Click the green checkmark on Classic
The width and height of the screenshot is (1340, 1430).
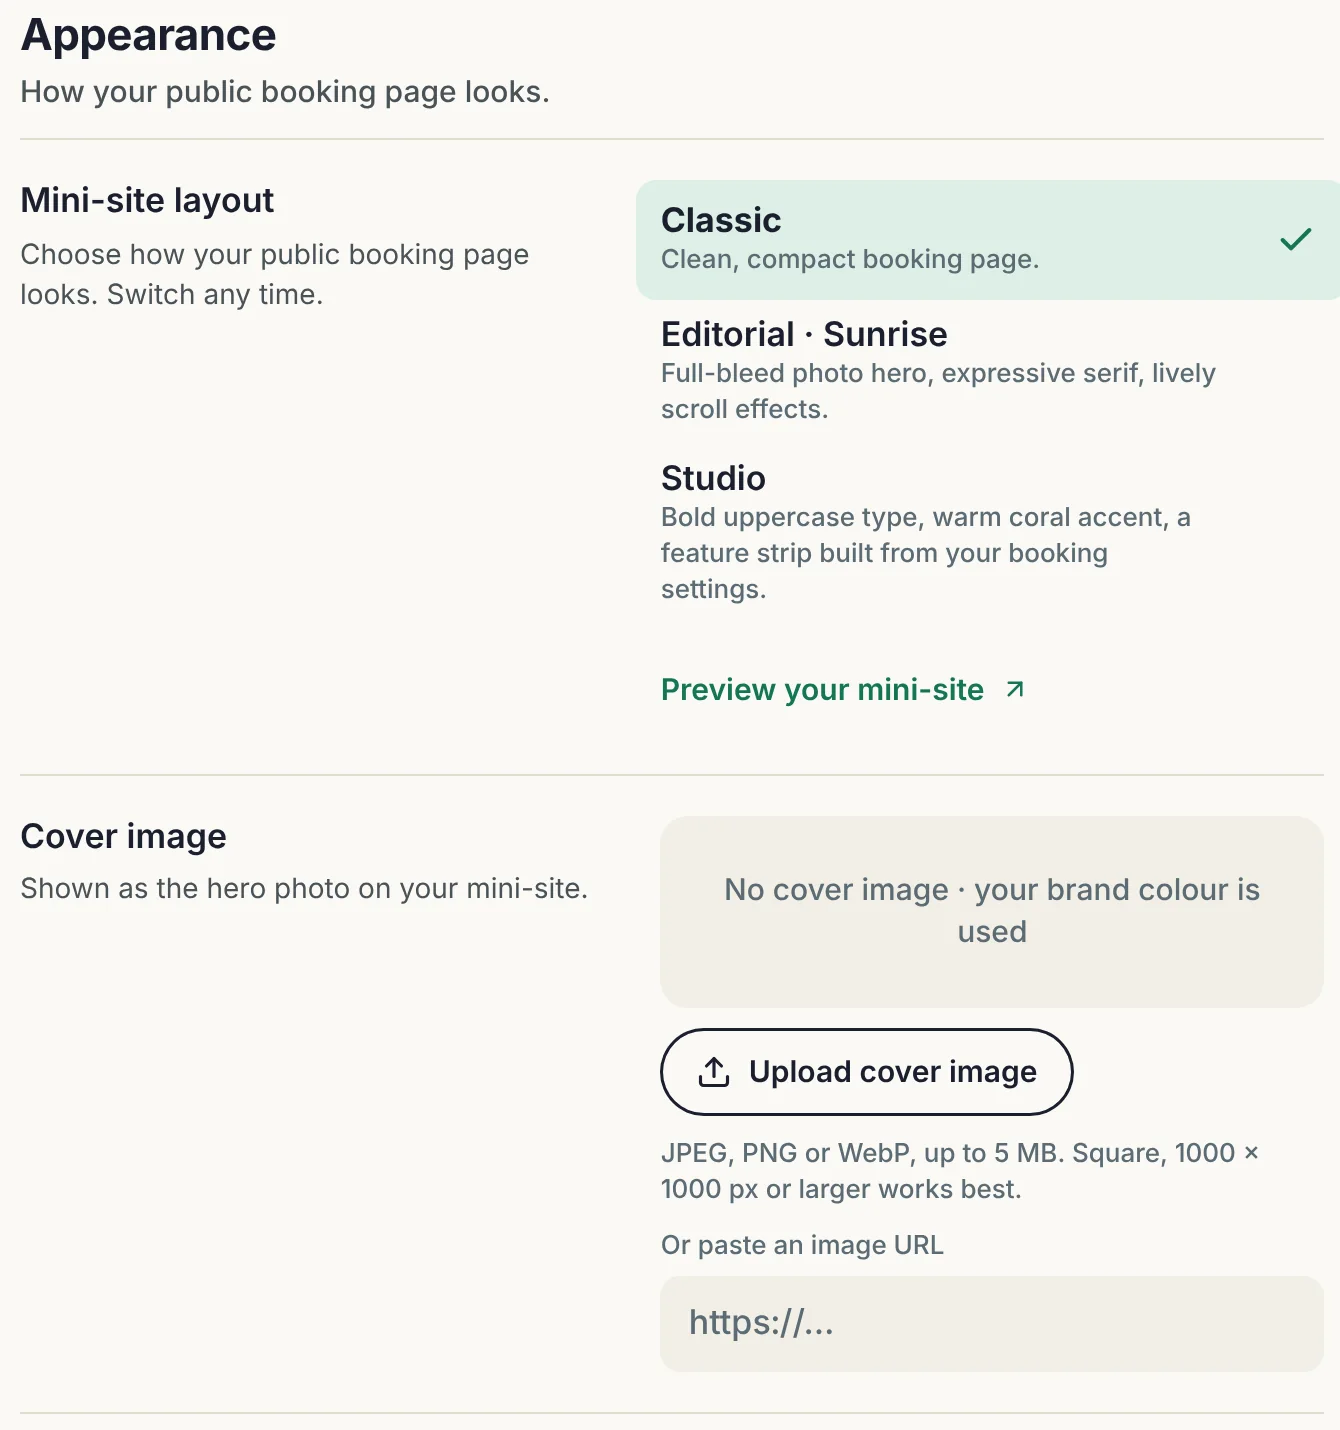click(1295, 239)
